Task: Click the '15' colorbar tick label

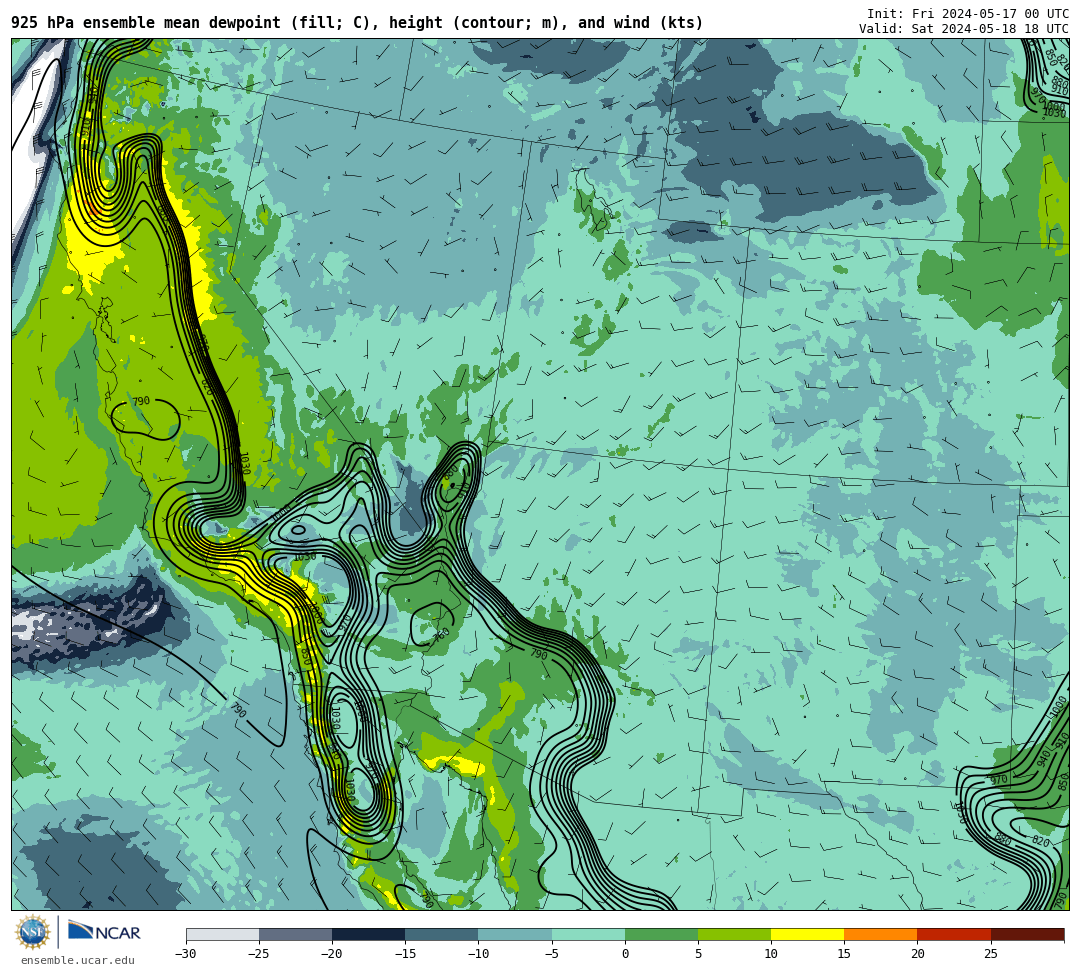Action: 844,954
